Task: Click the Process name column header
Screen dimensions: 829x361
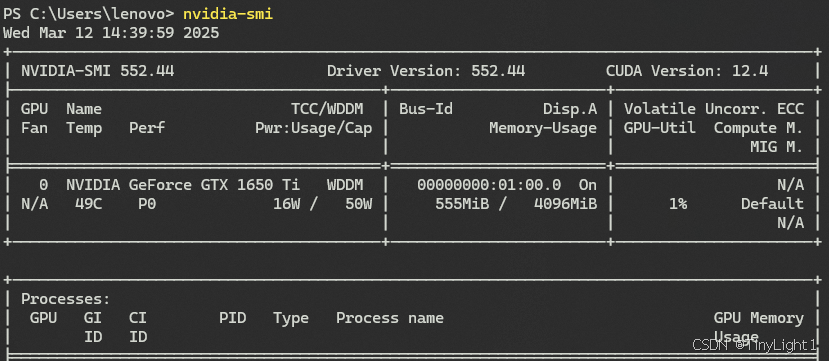Action: [390, 318]
